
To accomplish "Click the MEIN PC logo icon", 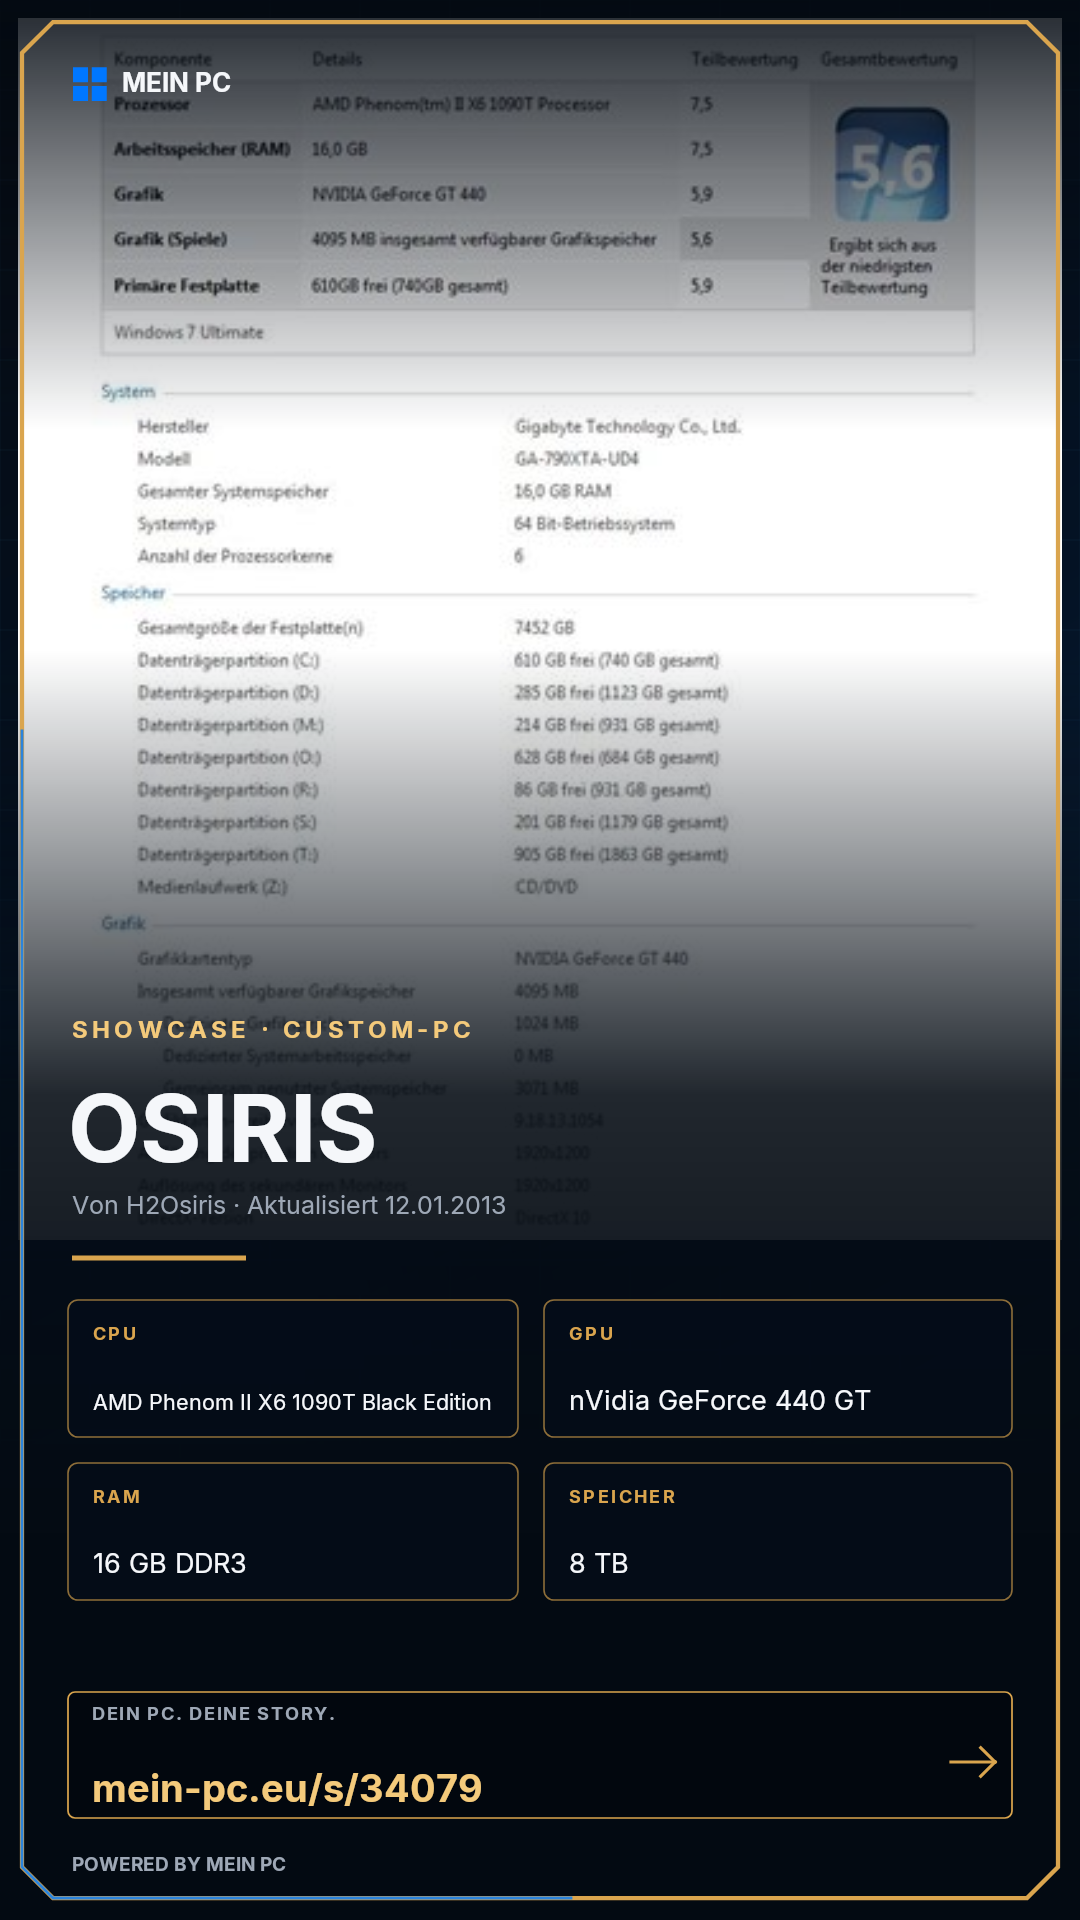I will coord(90,84).
